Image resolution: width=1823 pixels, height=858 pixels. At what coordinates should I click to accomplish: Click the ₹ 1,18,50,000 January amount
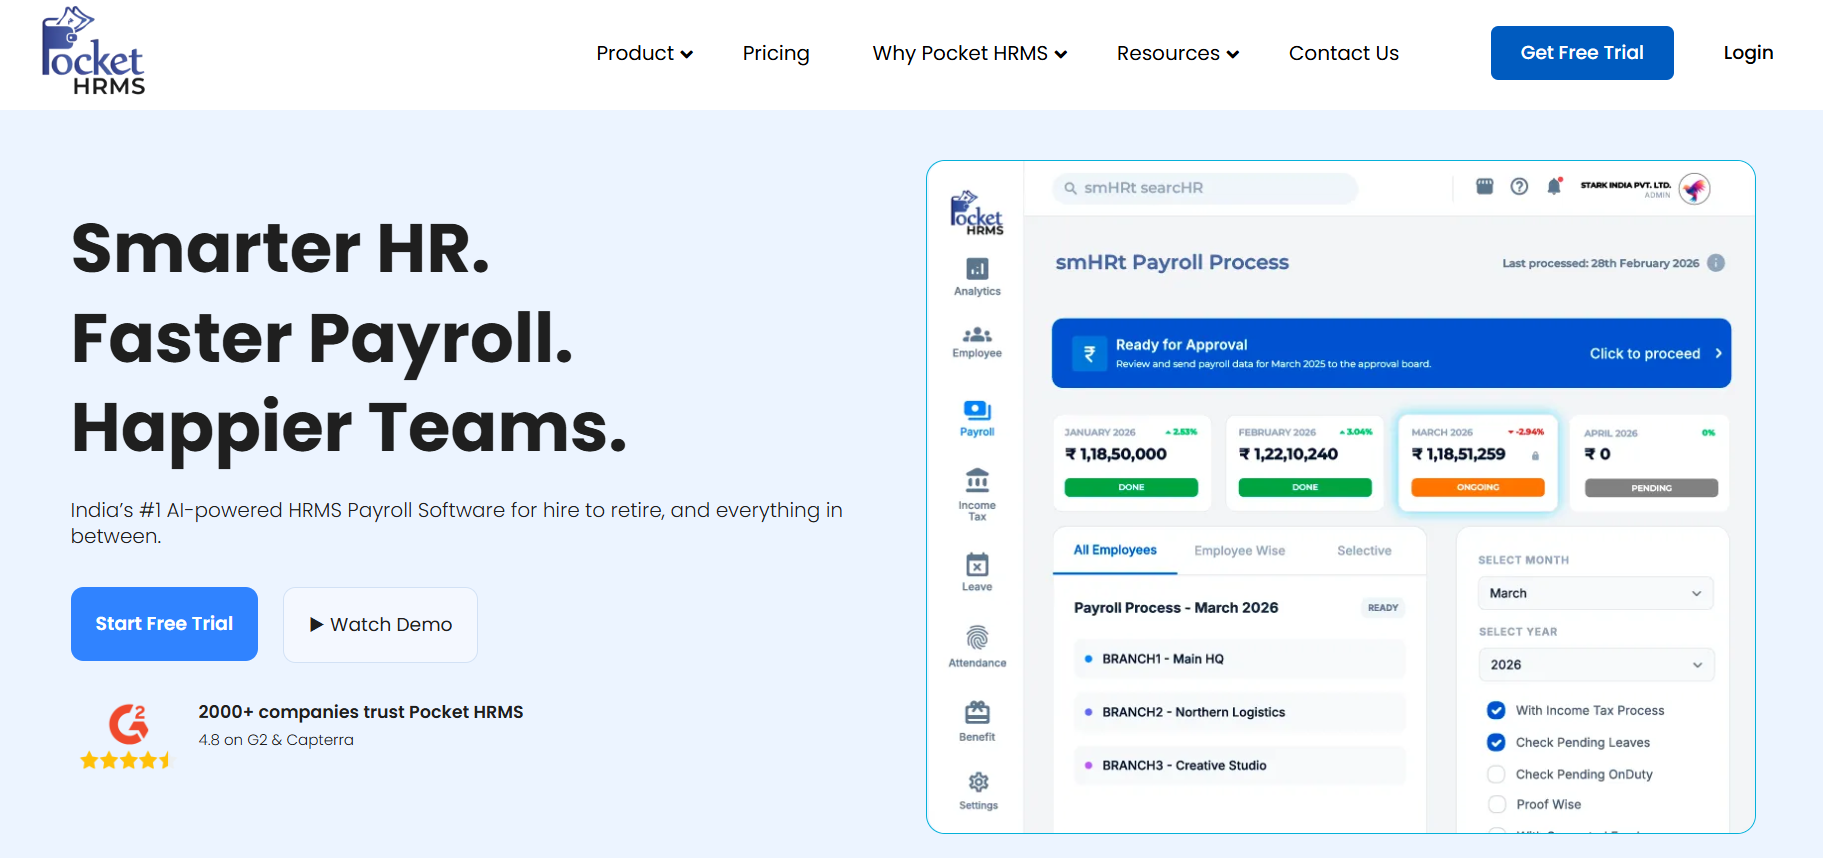[x=1116, y=454]
